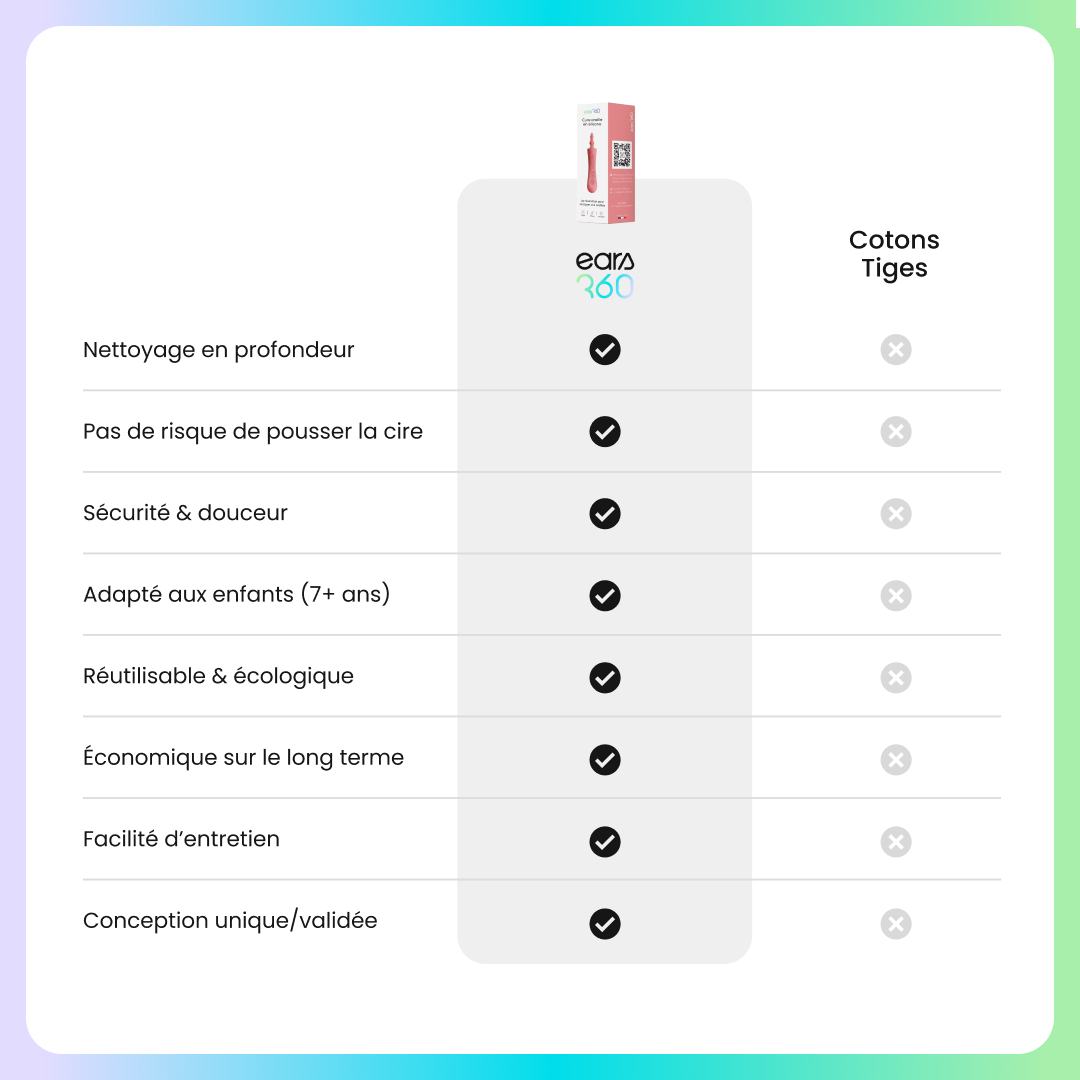Click the gray X in Sécurité & douceur row

[x=896, y=514]
